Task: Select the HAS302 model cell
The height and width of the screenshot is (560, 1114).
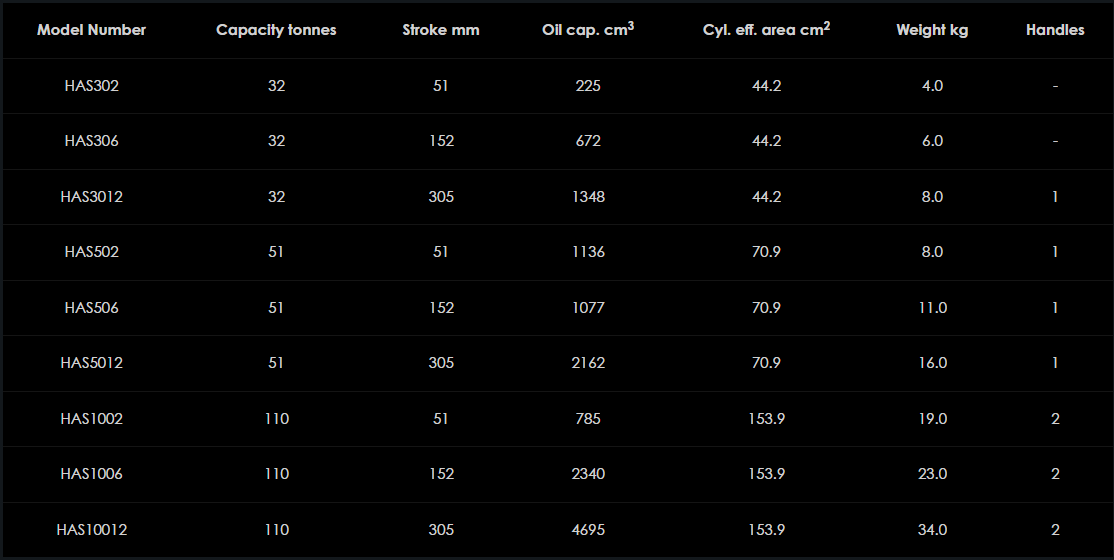Action: [x=92, y=86]
